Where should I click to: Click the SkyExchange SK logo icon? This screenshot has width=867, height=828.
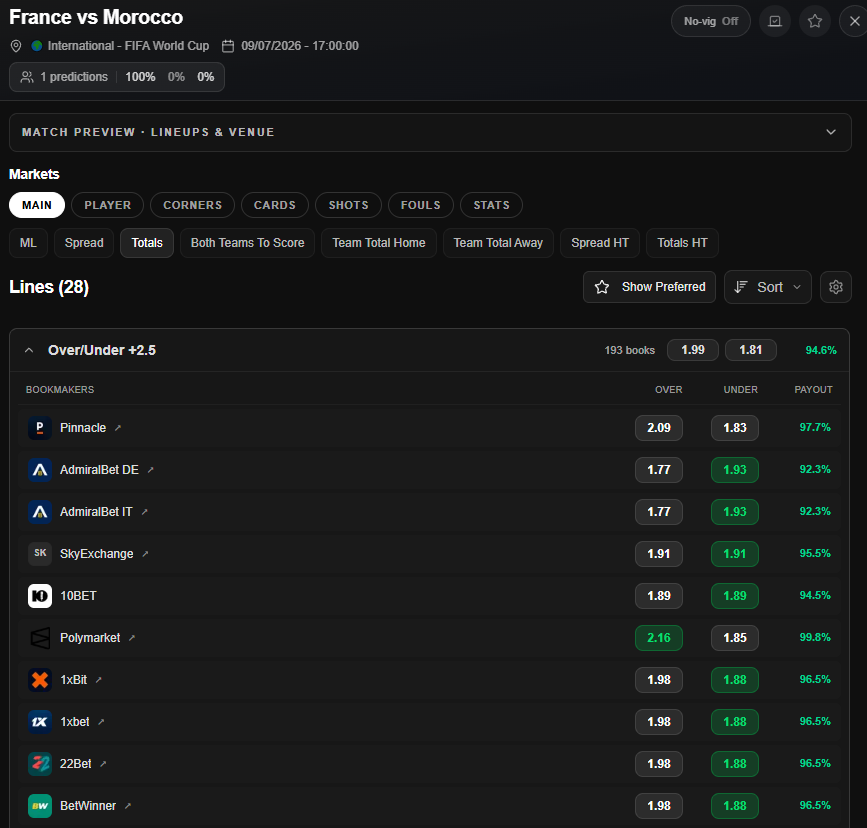40,554
